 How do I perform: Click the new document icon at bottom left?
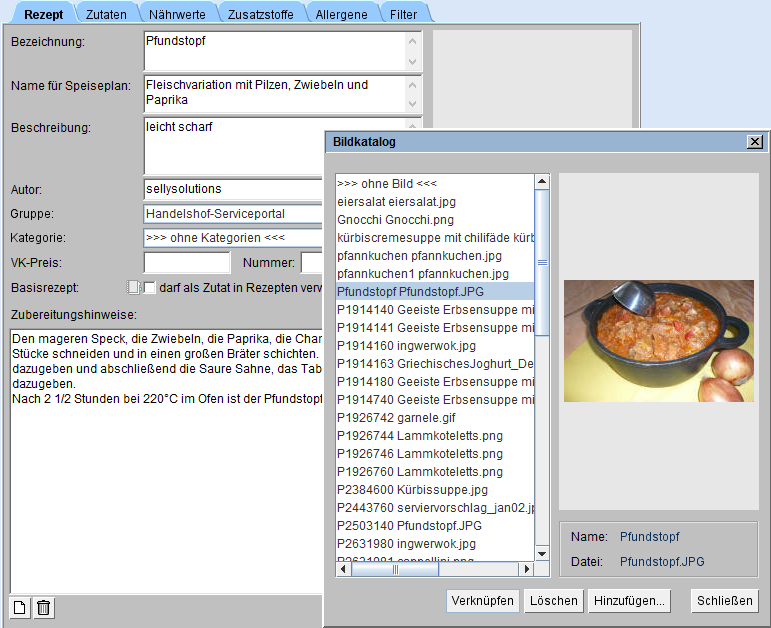(x=20, y=607)
